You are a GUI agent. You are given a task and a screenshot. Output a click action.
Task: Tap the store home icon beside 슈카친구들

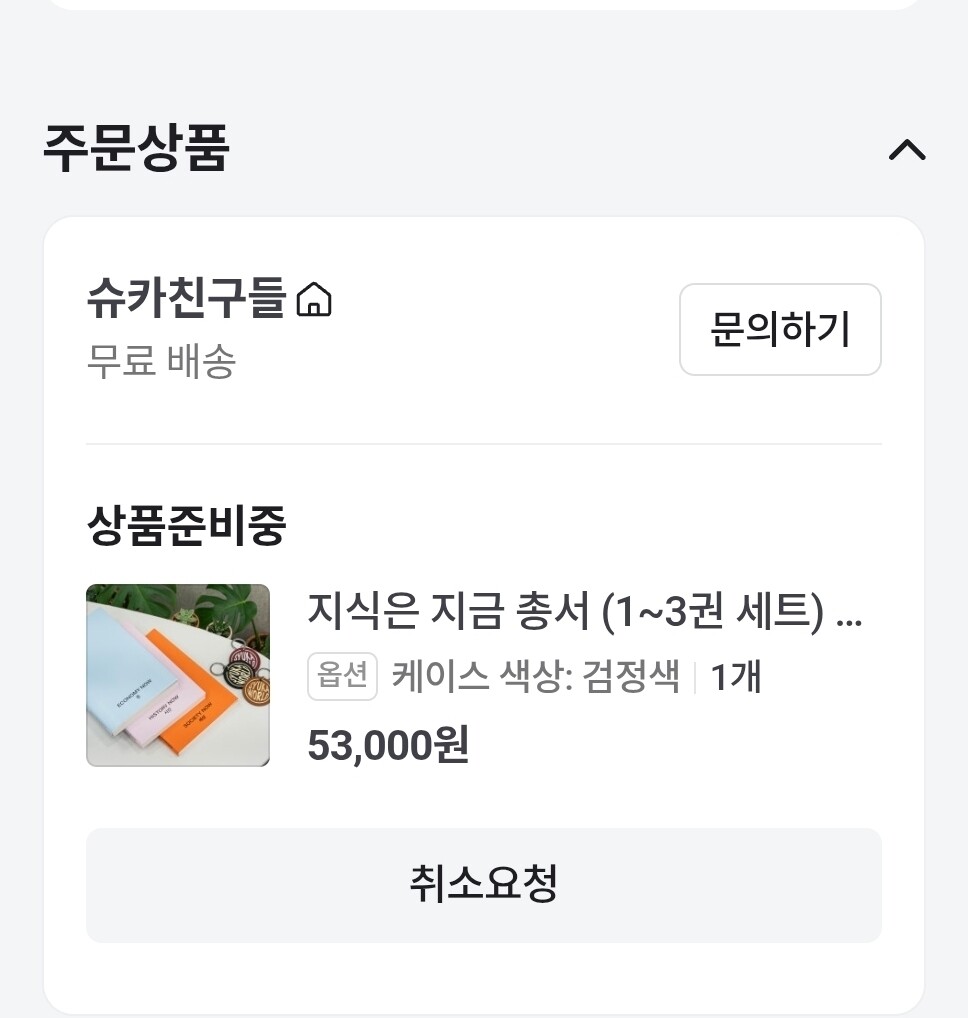tap(314, 299)
